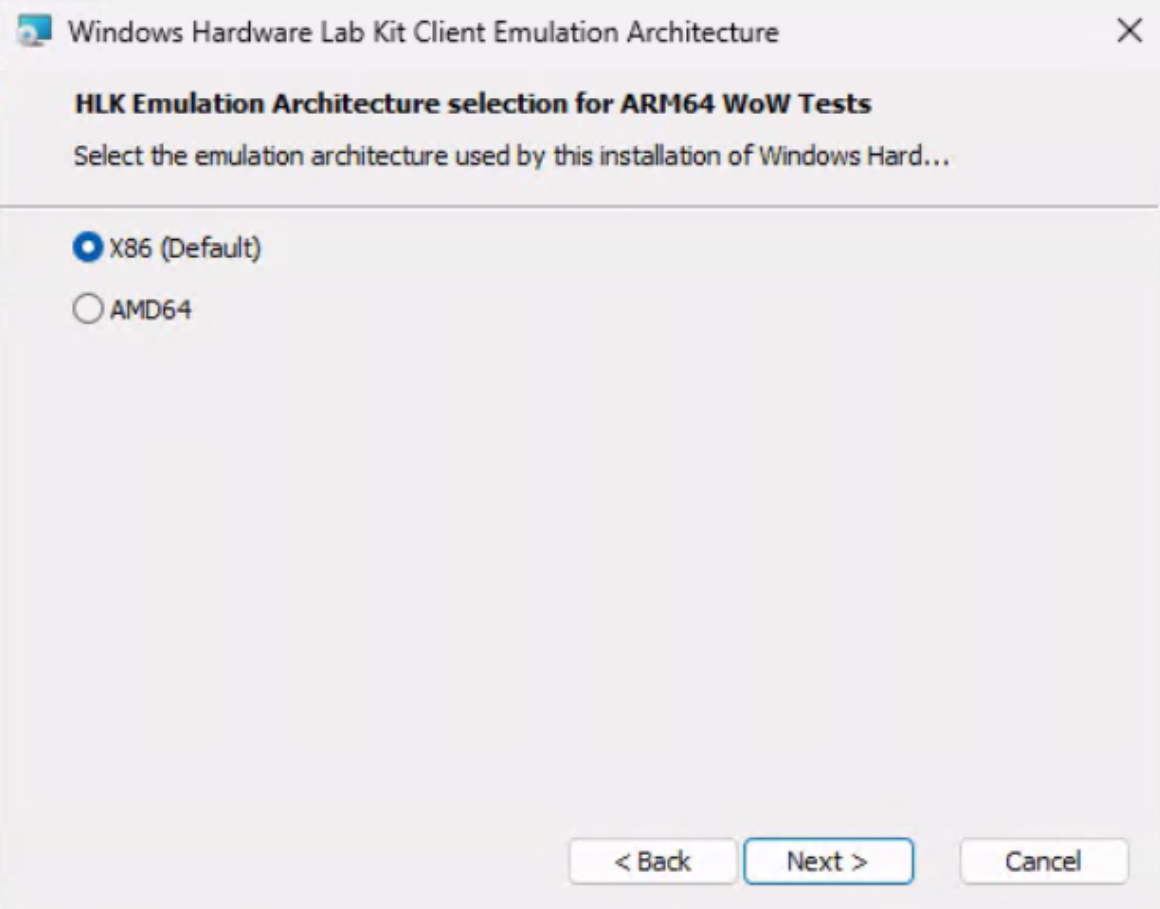The width and height of the screenshot is (1160, 909).
Task: Choose the AMD64 radio button
Action: [x=88, y=308]
